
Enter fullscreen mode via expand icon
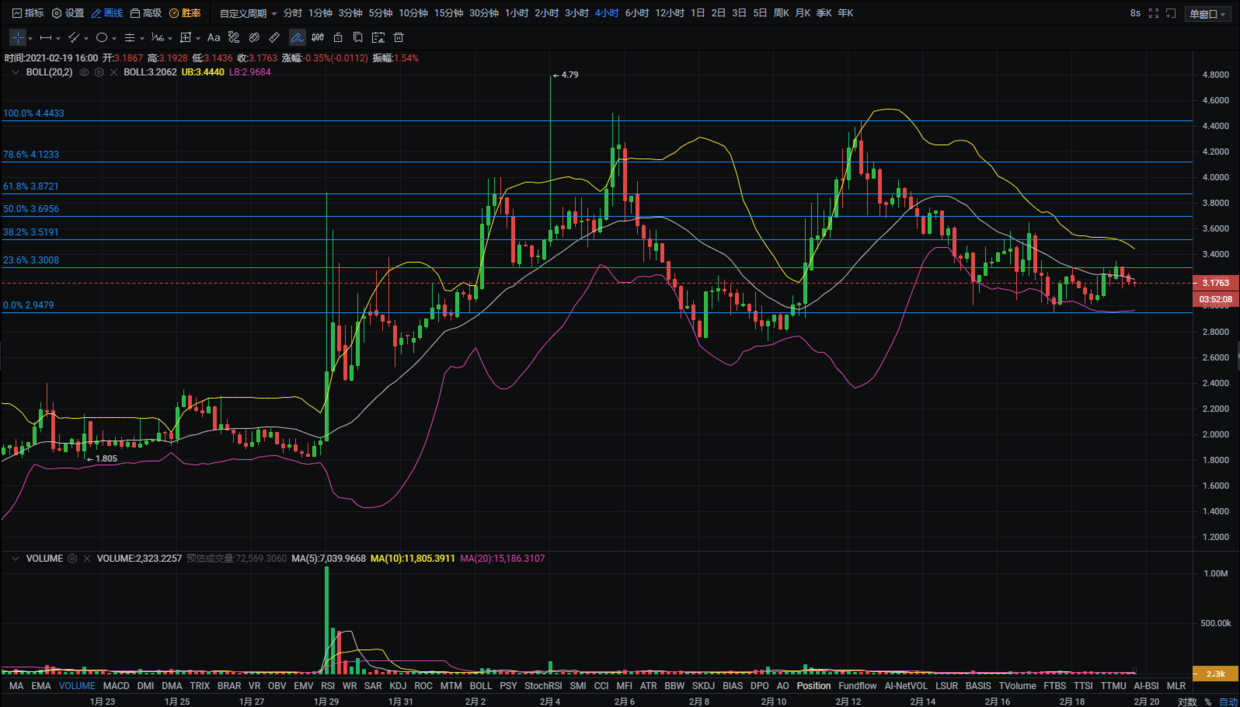click(x=1153, y=13)
